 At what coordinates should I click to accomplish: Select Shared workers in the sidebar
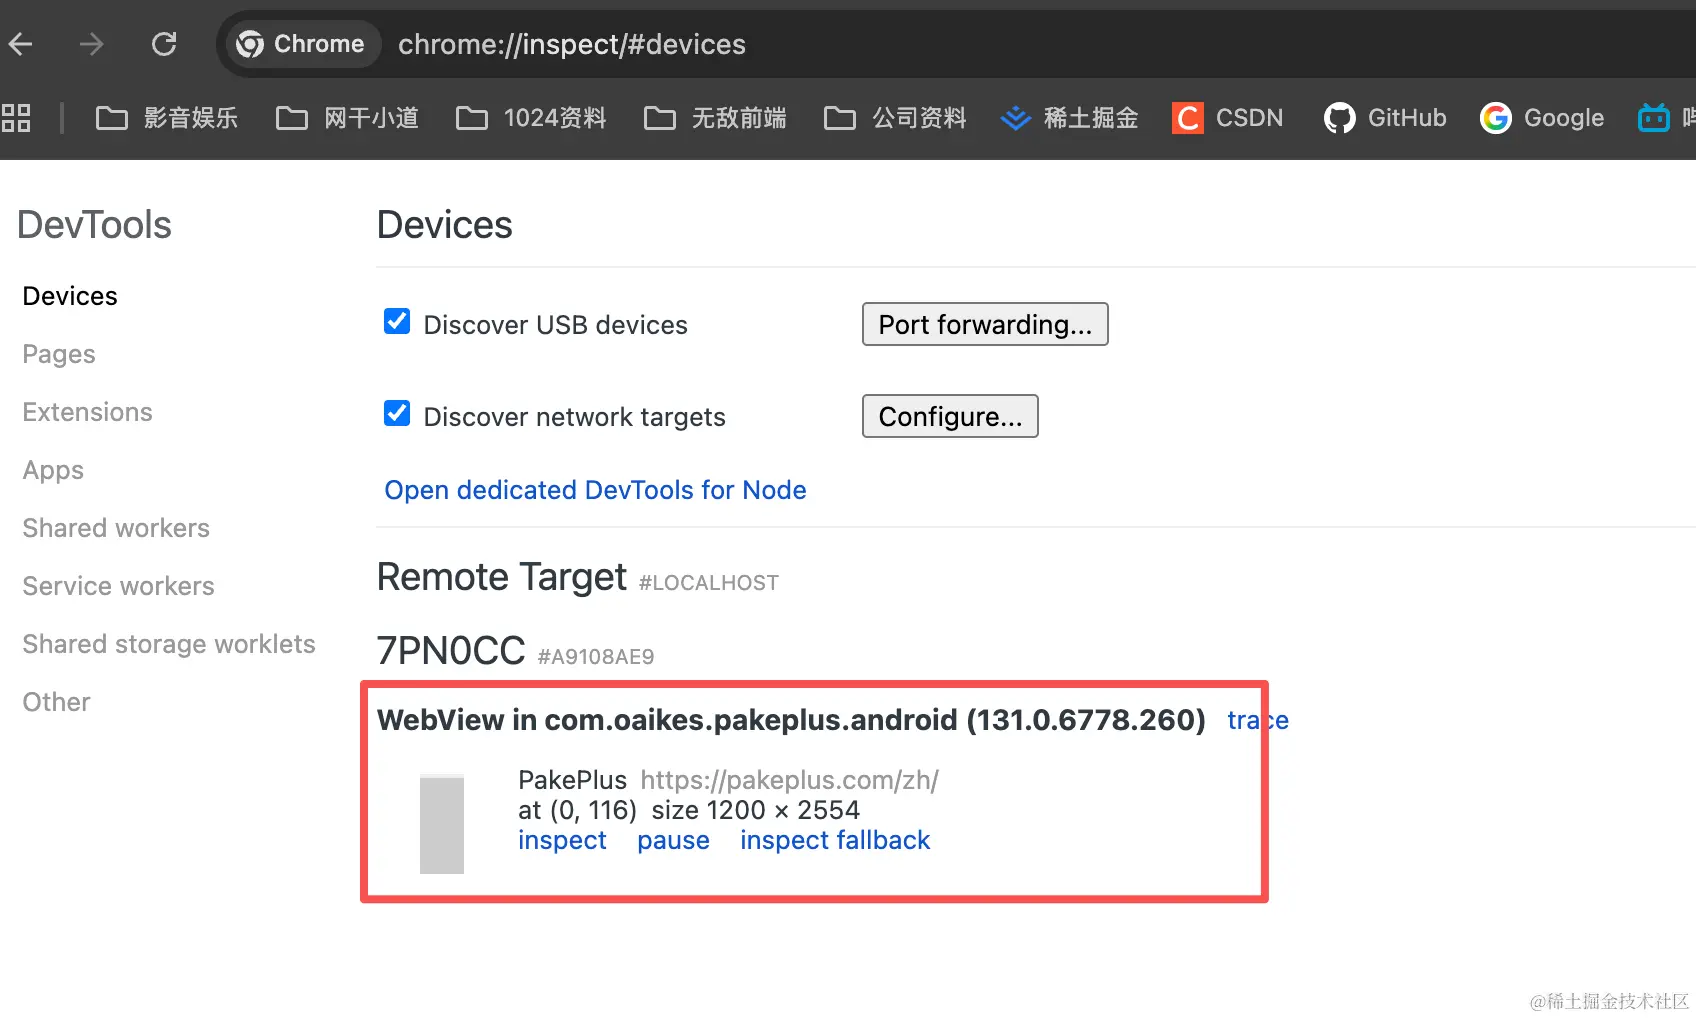(x=116, y=528)
